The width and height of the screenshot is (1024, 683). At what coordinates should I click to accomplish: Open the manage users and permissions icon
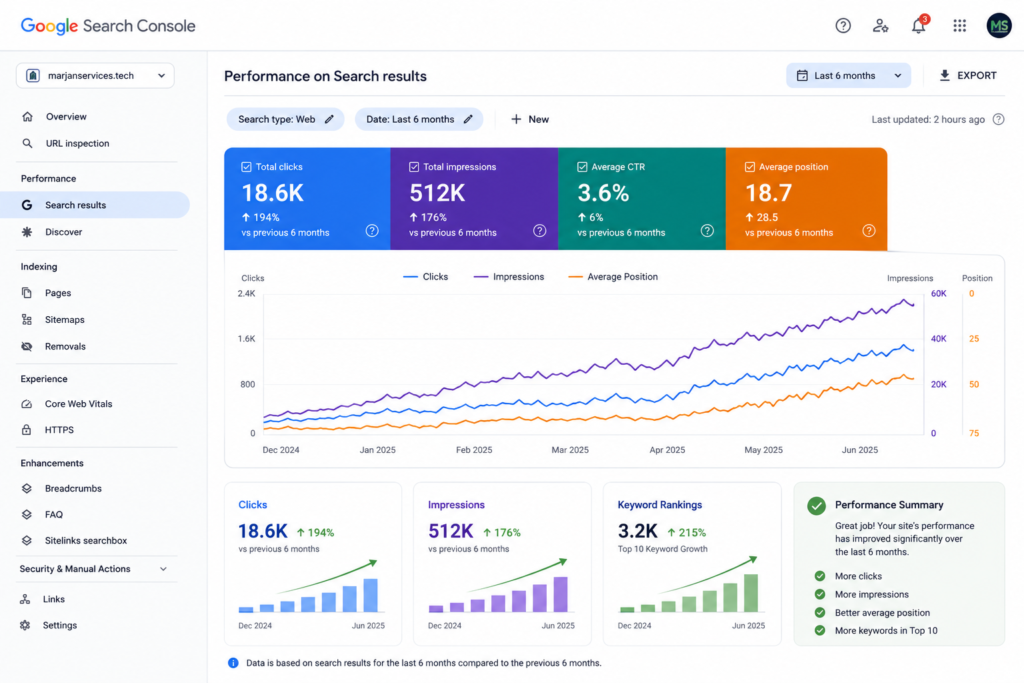[x=880, y=25]
